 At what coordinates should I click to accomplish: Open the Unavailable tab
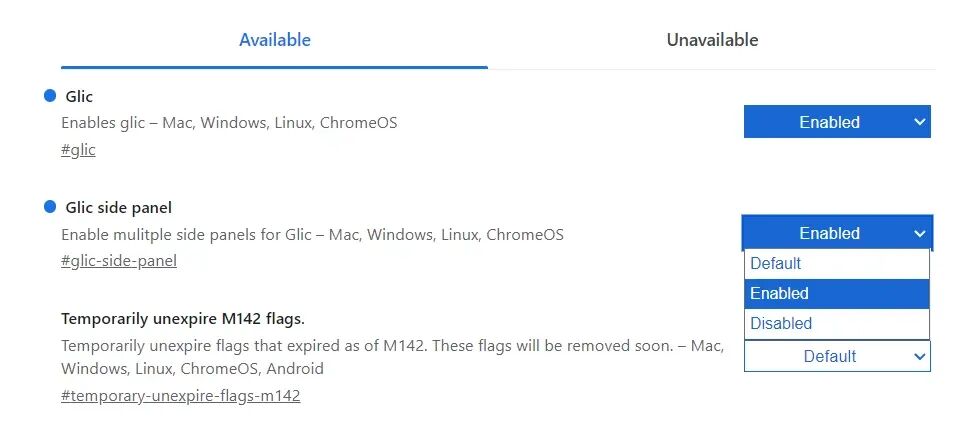(x=712, y=41)
